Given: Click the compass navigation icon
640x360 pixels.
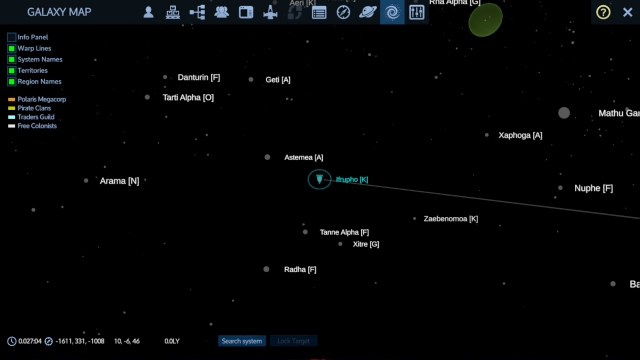Looking at the screenshot, I should click(x=343, y=12).
